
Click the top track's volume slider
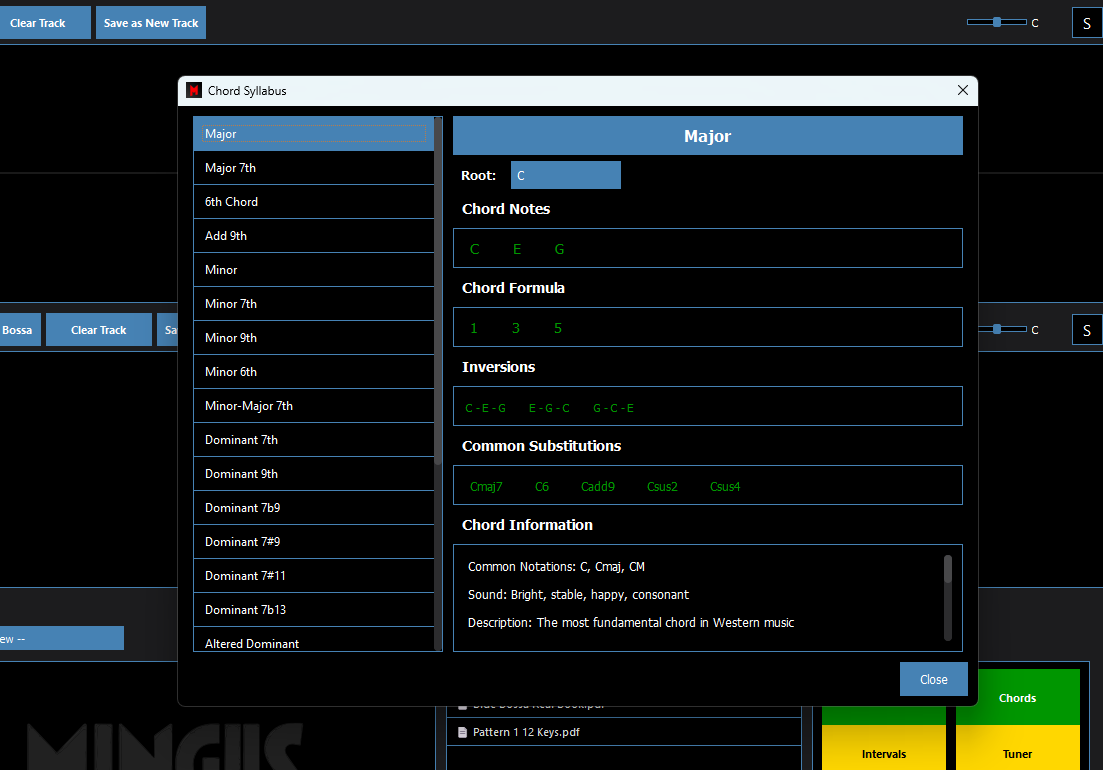[997, 22]
